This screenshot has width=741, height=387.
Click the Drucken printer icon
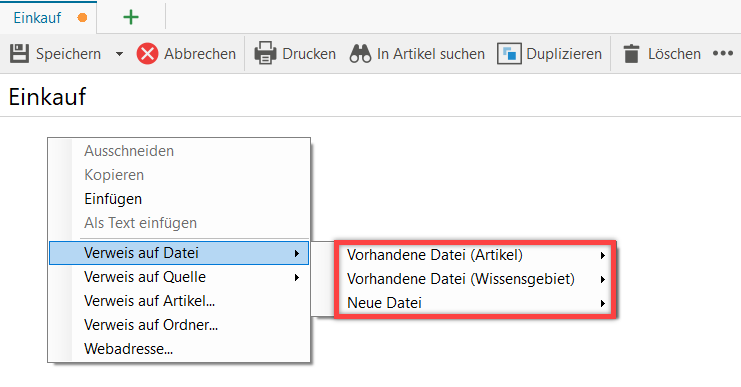[265, 53]
